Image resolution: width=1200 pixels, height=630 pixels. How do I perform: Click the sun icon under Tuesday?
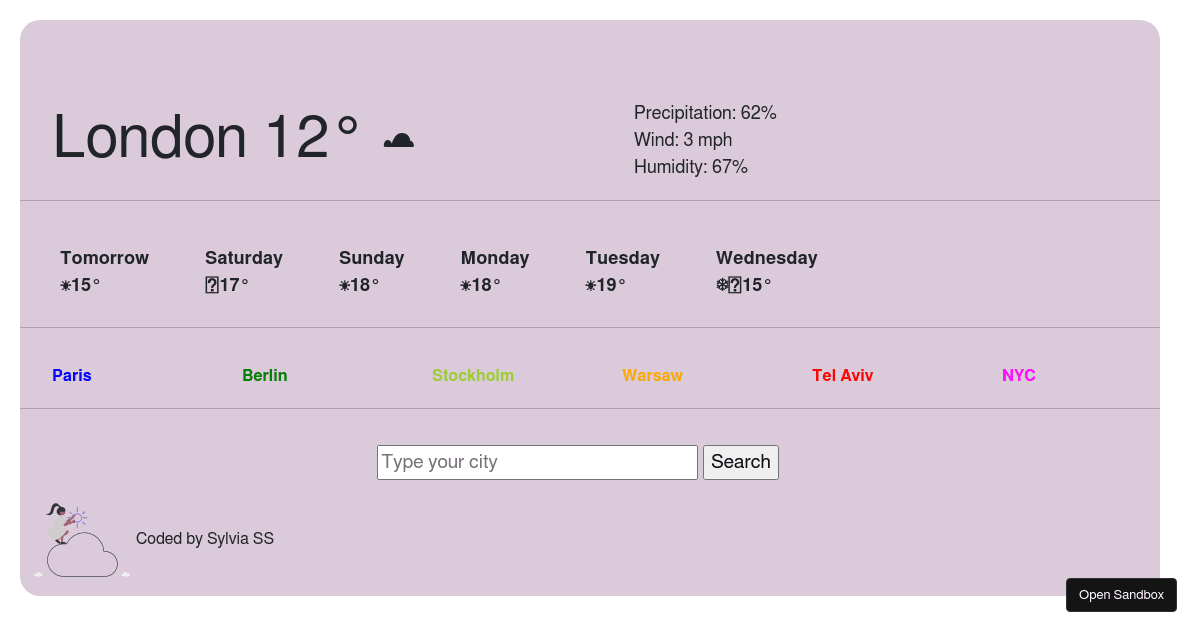pyautogui.click(x=591, y=286)
